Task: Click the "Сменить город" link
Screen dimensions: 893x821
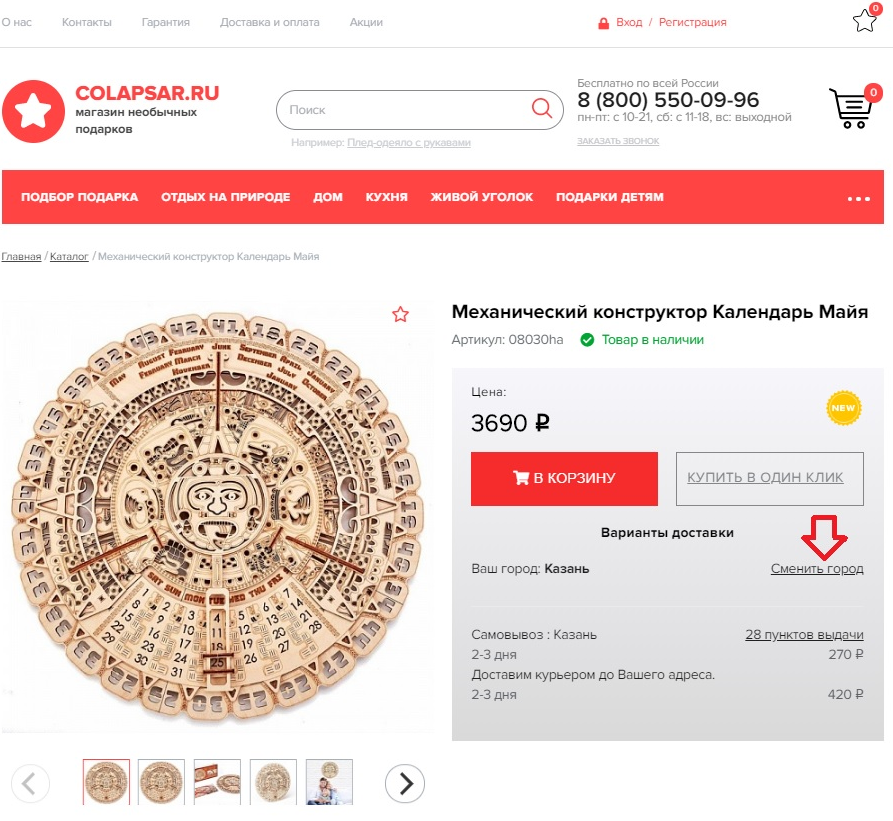Action: click(x=817, y=569)
